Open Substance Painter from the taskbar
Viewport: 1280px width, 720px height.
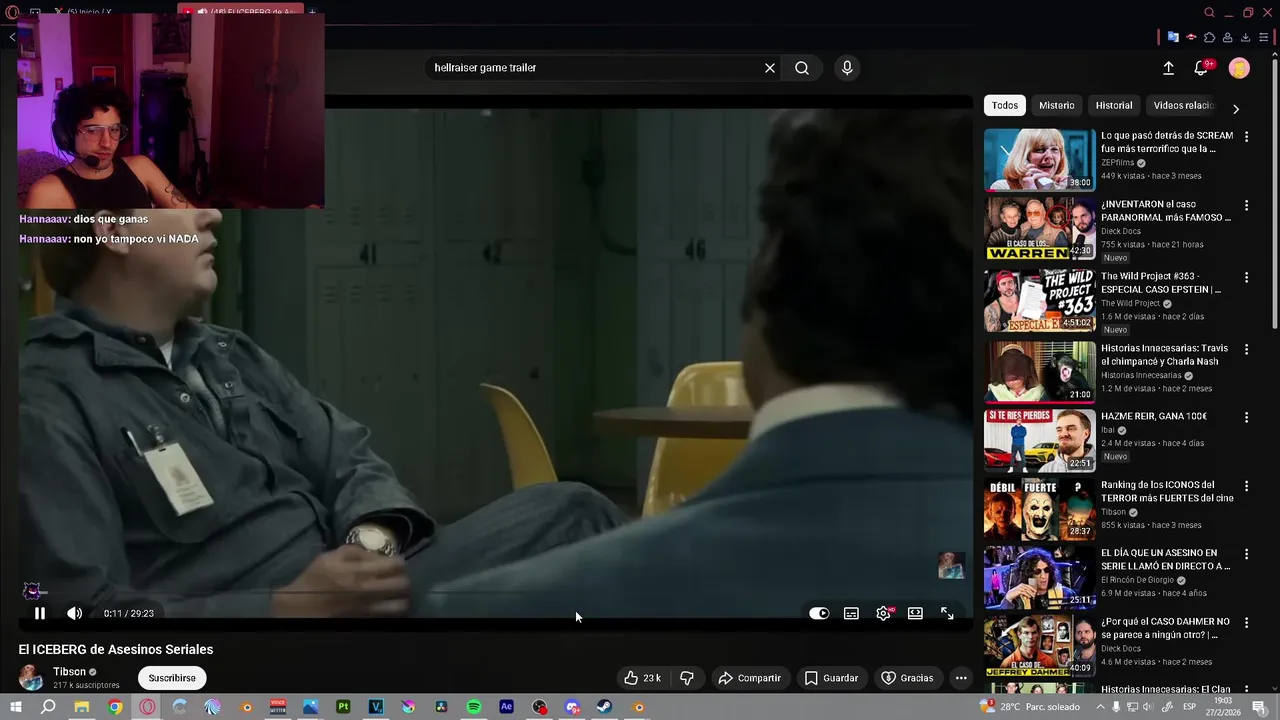[343, 707]
